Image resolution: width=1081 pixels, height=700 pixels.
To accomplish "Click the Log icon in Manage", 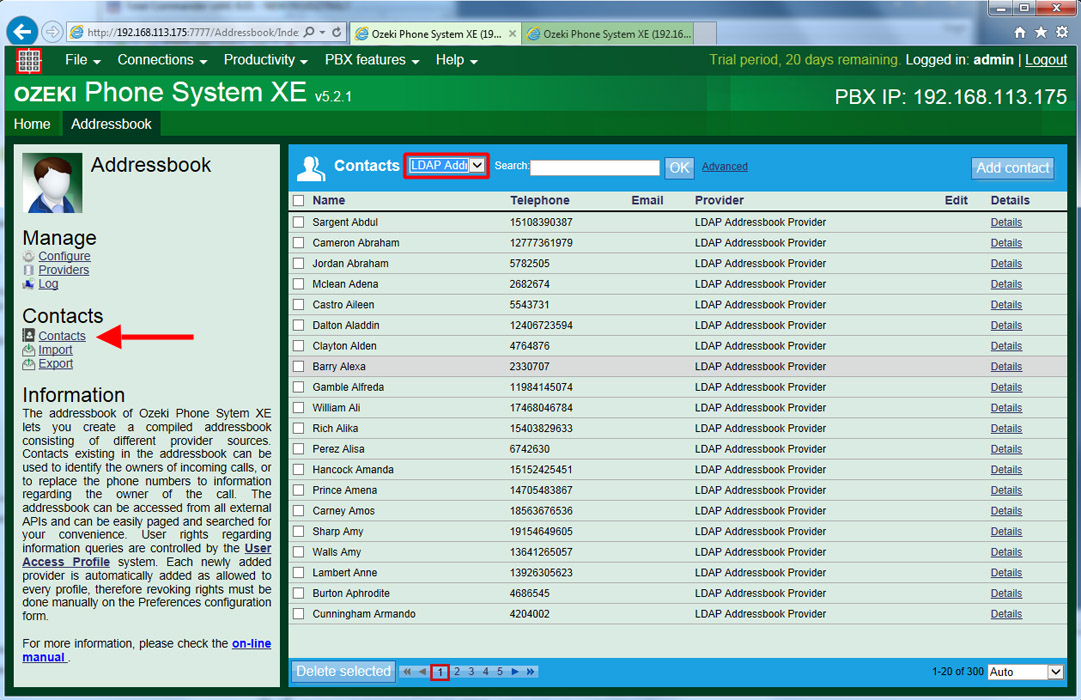I will point(28,284).
